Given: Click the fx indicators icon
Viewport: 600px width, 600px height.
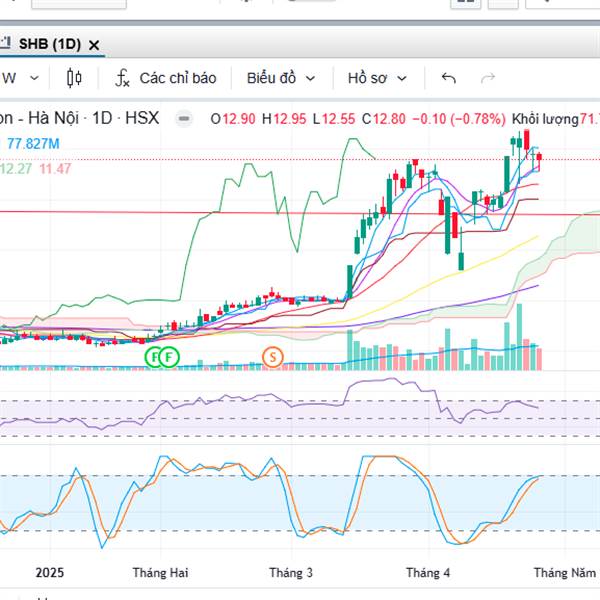Looking at the screenshot, I should [122, 78].
